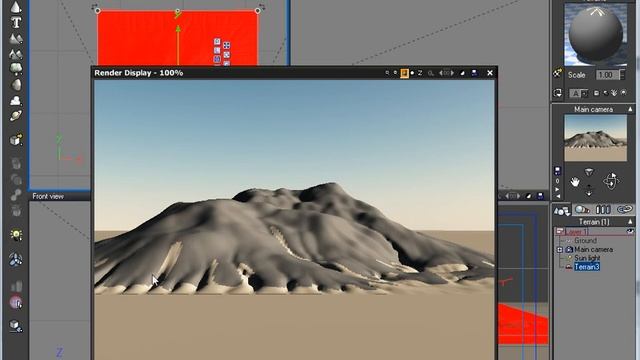Add a rock object
The width and height of the screenshot is (640, 360).
point(16,85)
